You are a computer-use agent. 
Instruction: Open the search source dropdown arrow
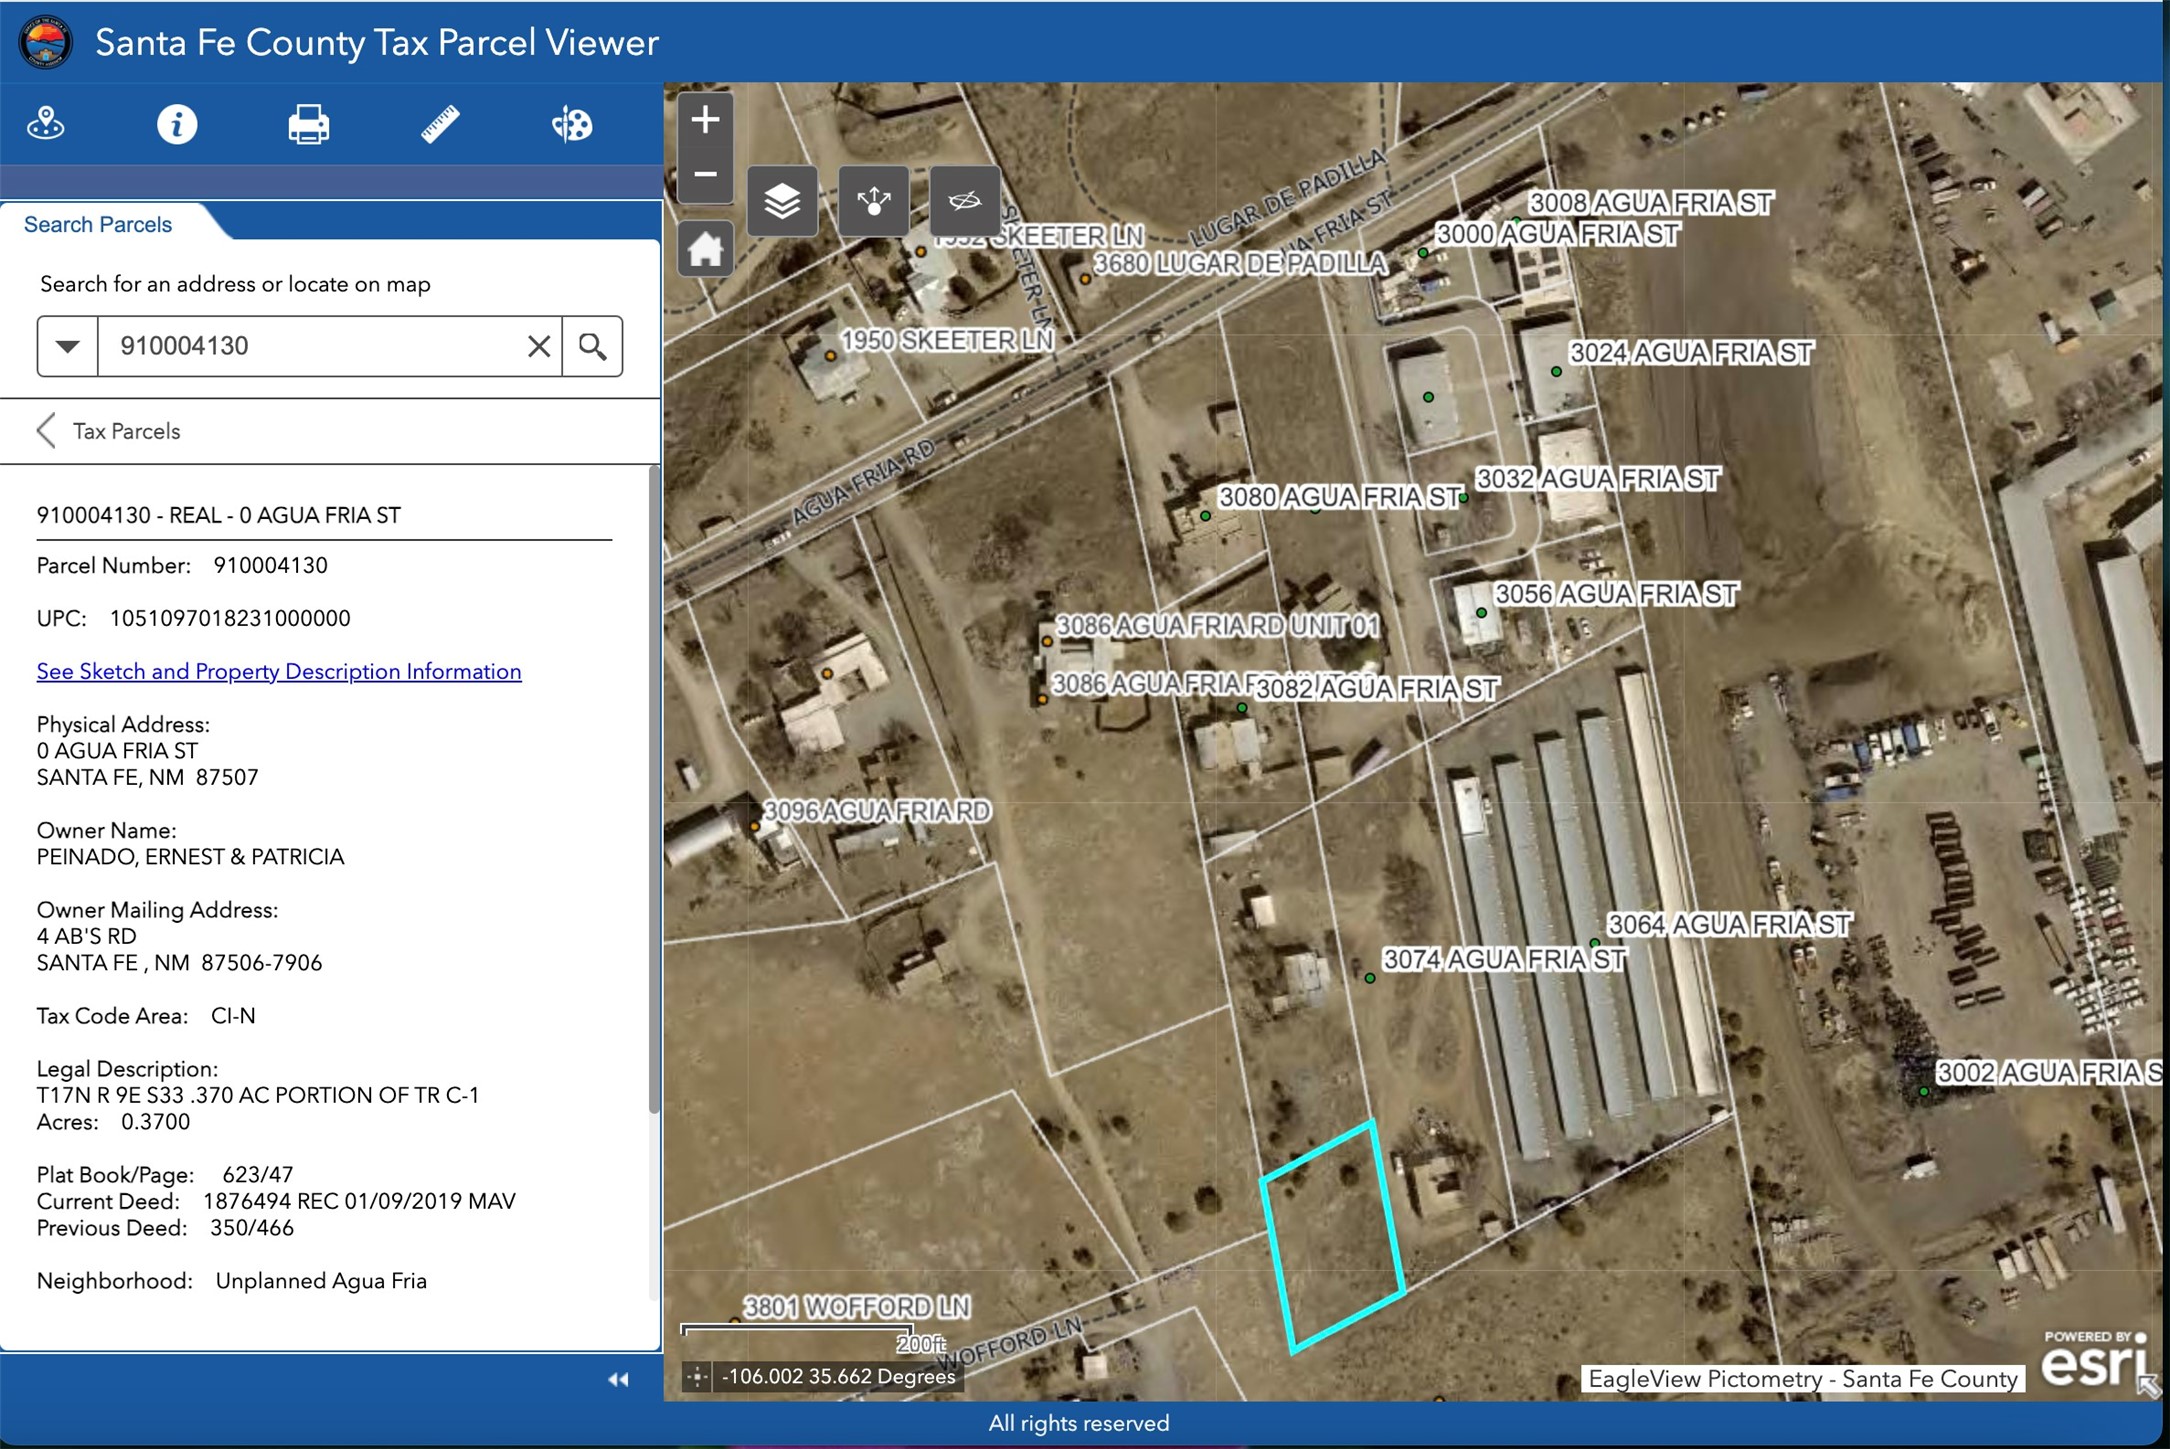pos(67,346)
